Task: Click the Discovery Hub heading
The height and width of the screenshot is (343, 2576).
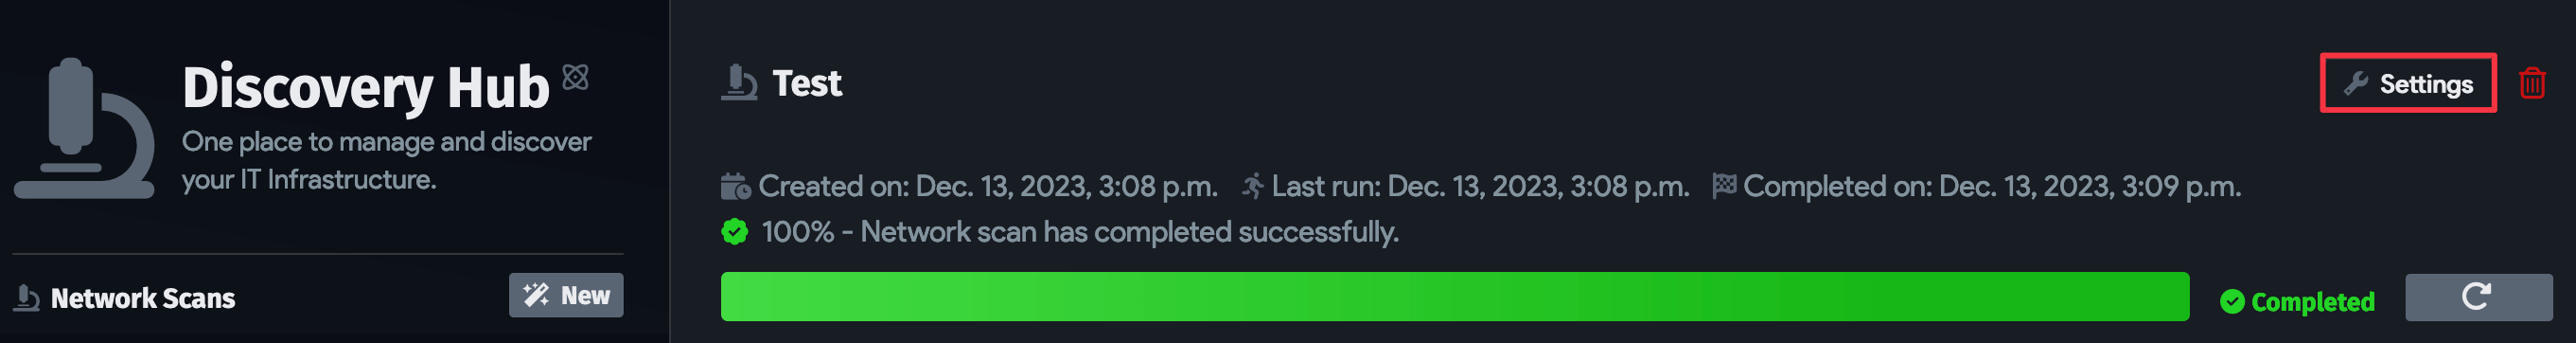Action: pos(366,87)
